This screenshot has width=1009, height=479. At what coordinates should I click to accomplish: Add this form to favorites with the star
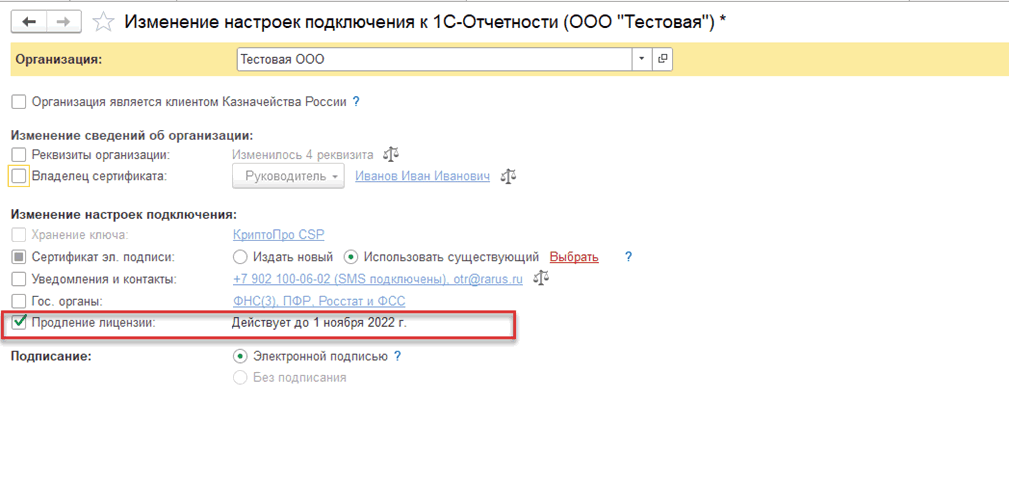102,22
